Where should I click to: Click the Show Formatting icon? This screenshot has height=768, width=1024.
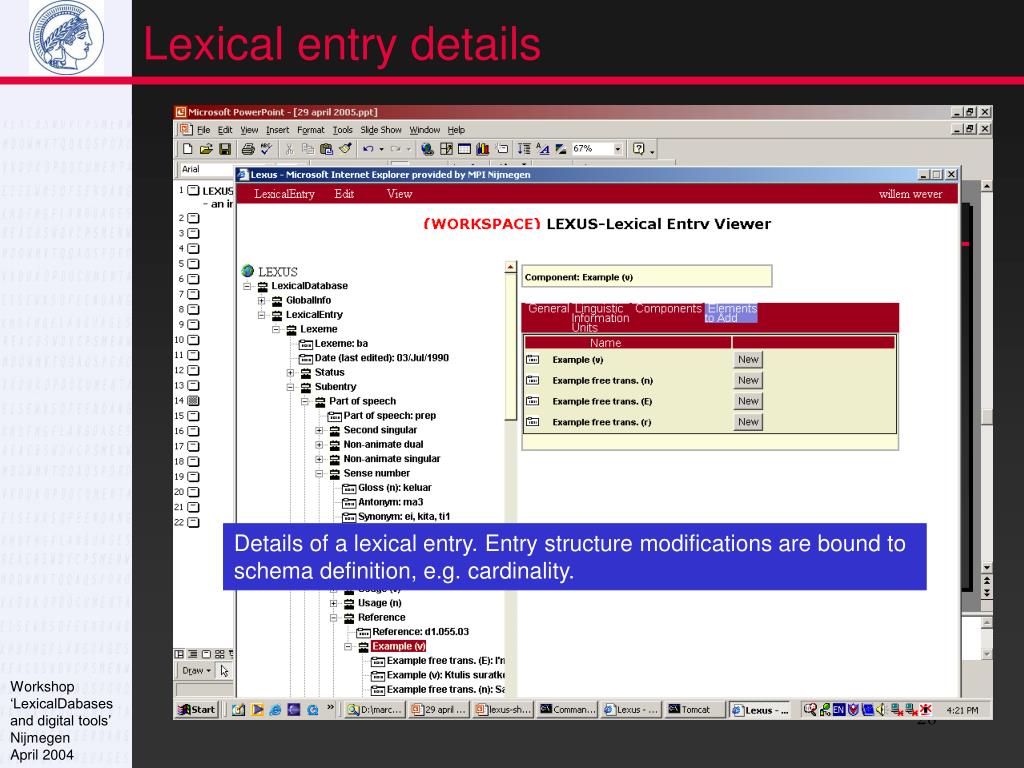coord(543,150)
